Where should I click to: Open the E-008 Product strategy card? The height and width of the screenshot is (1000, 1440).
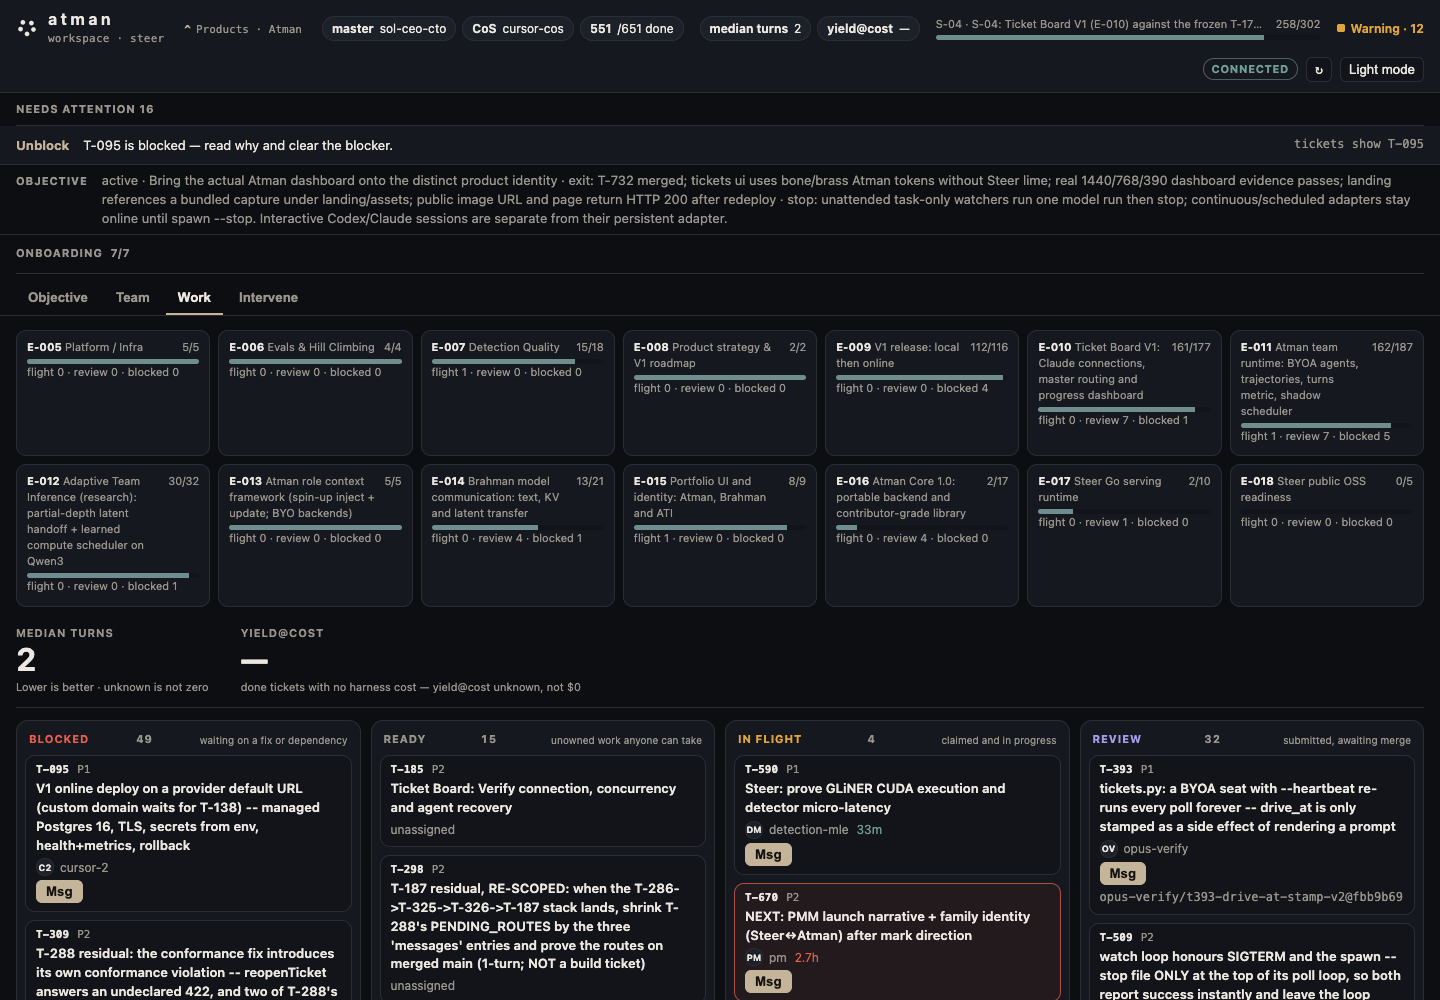(x=720, y=393)
